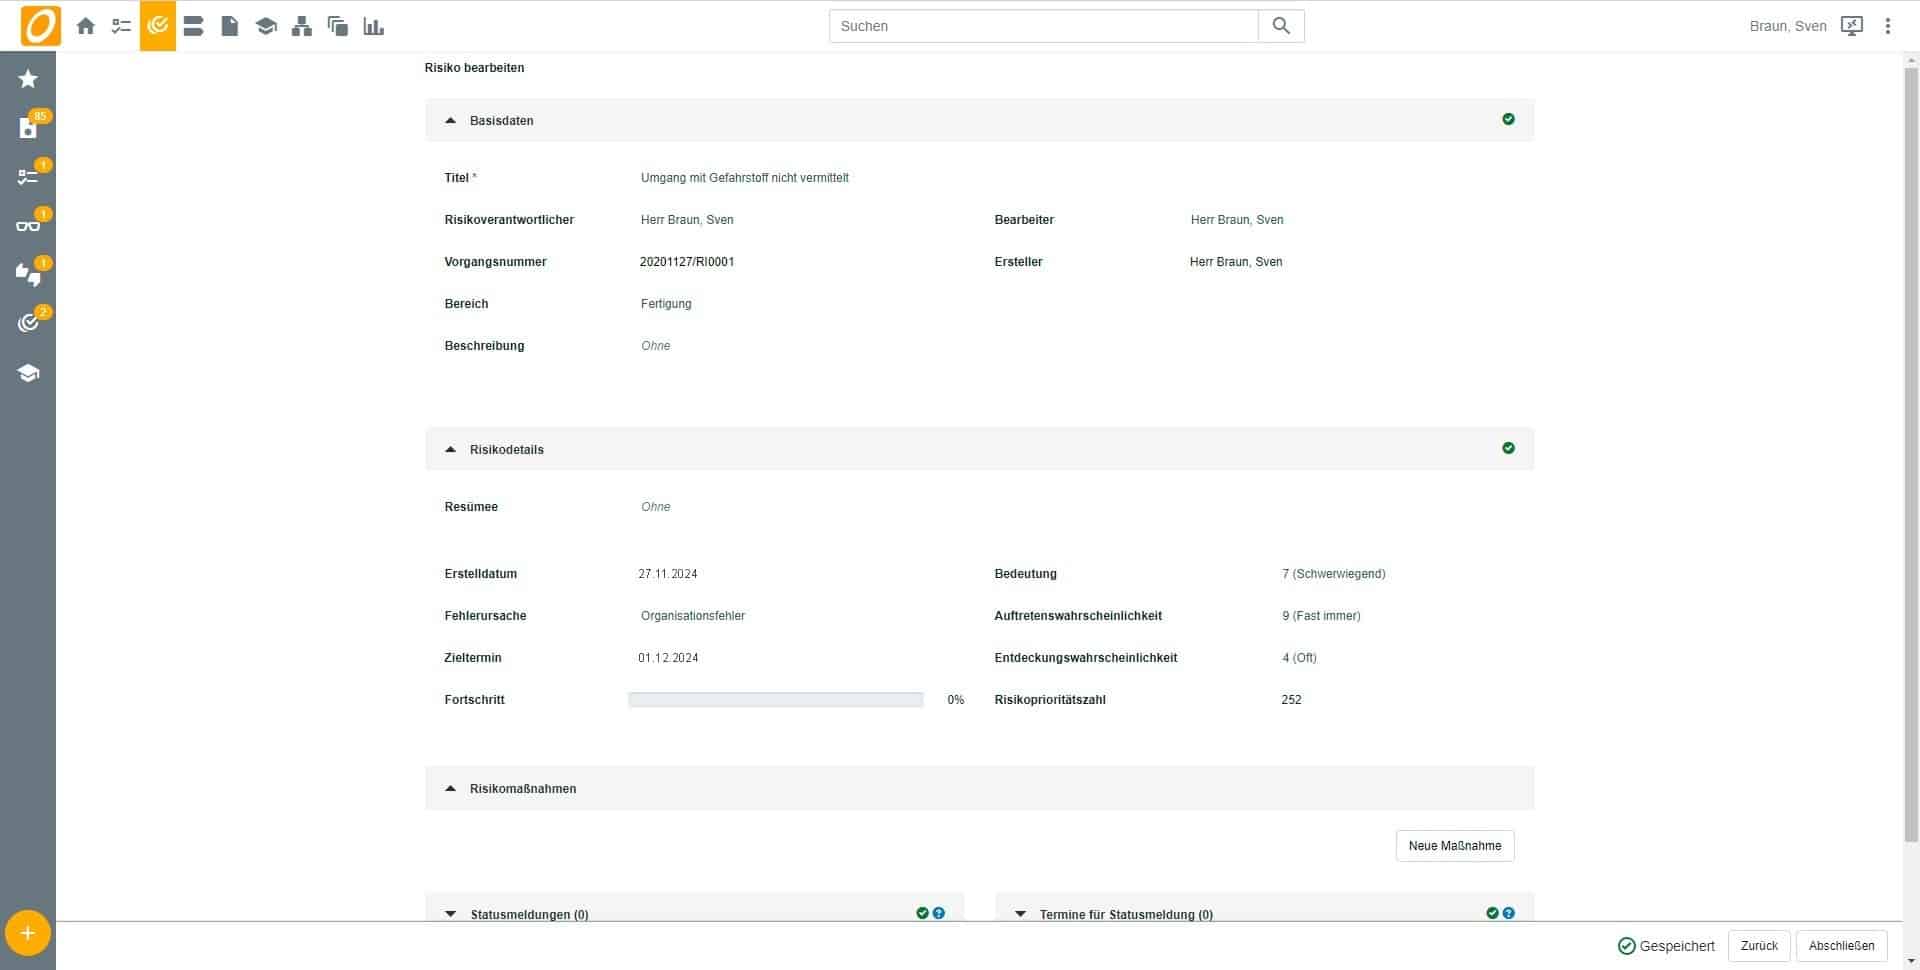Click the home icon in top toolbar
This screenshot has width=1920, height=970.
tap(86, 27)
